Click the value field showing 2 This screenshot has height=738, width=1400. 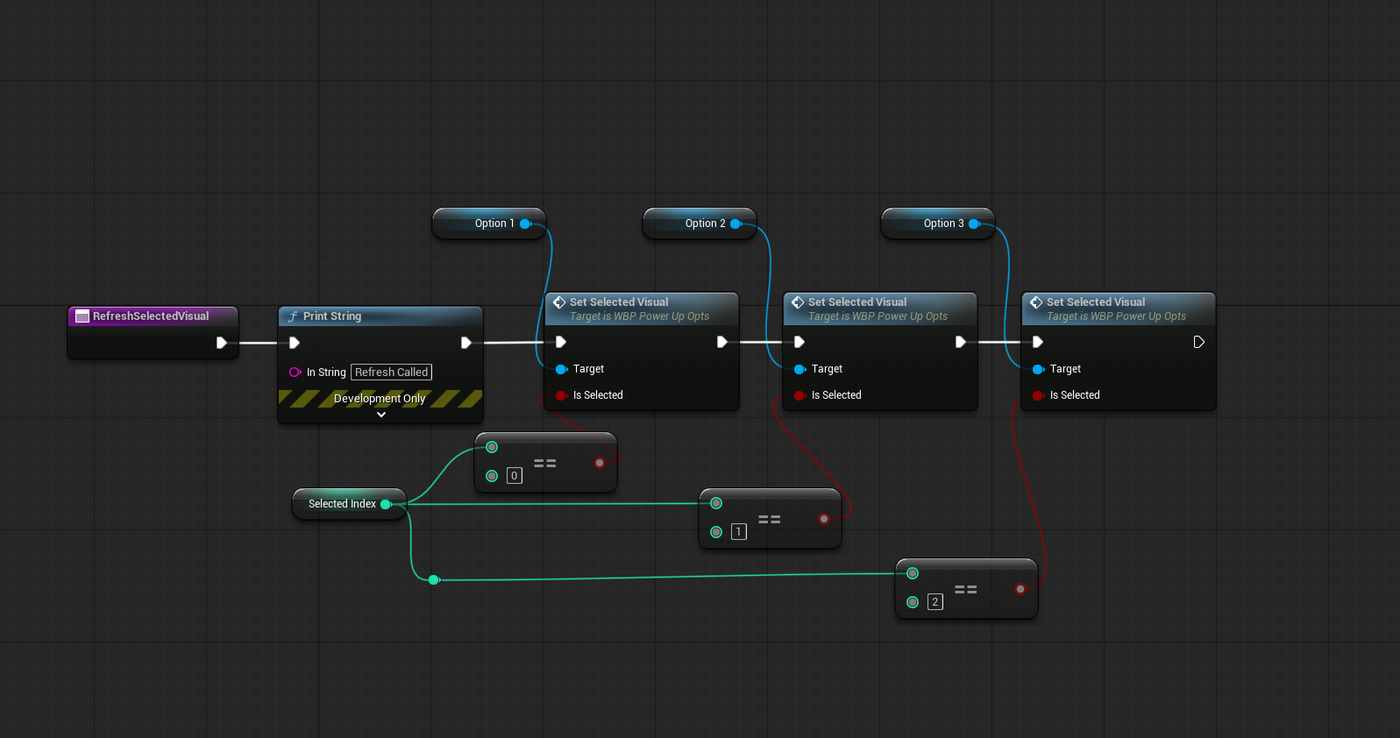coord(935,602)
